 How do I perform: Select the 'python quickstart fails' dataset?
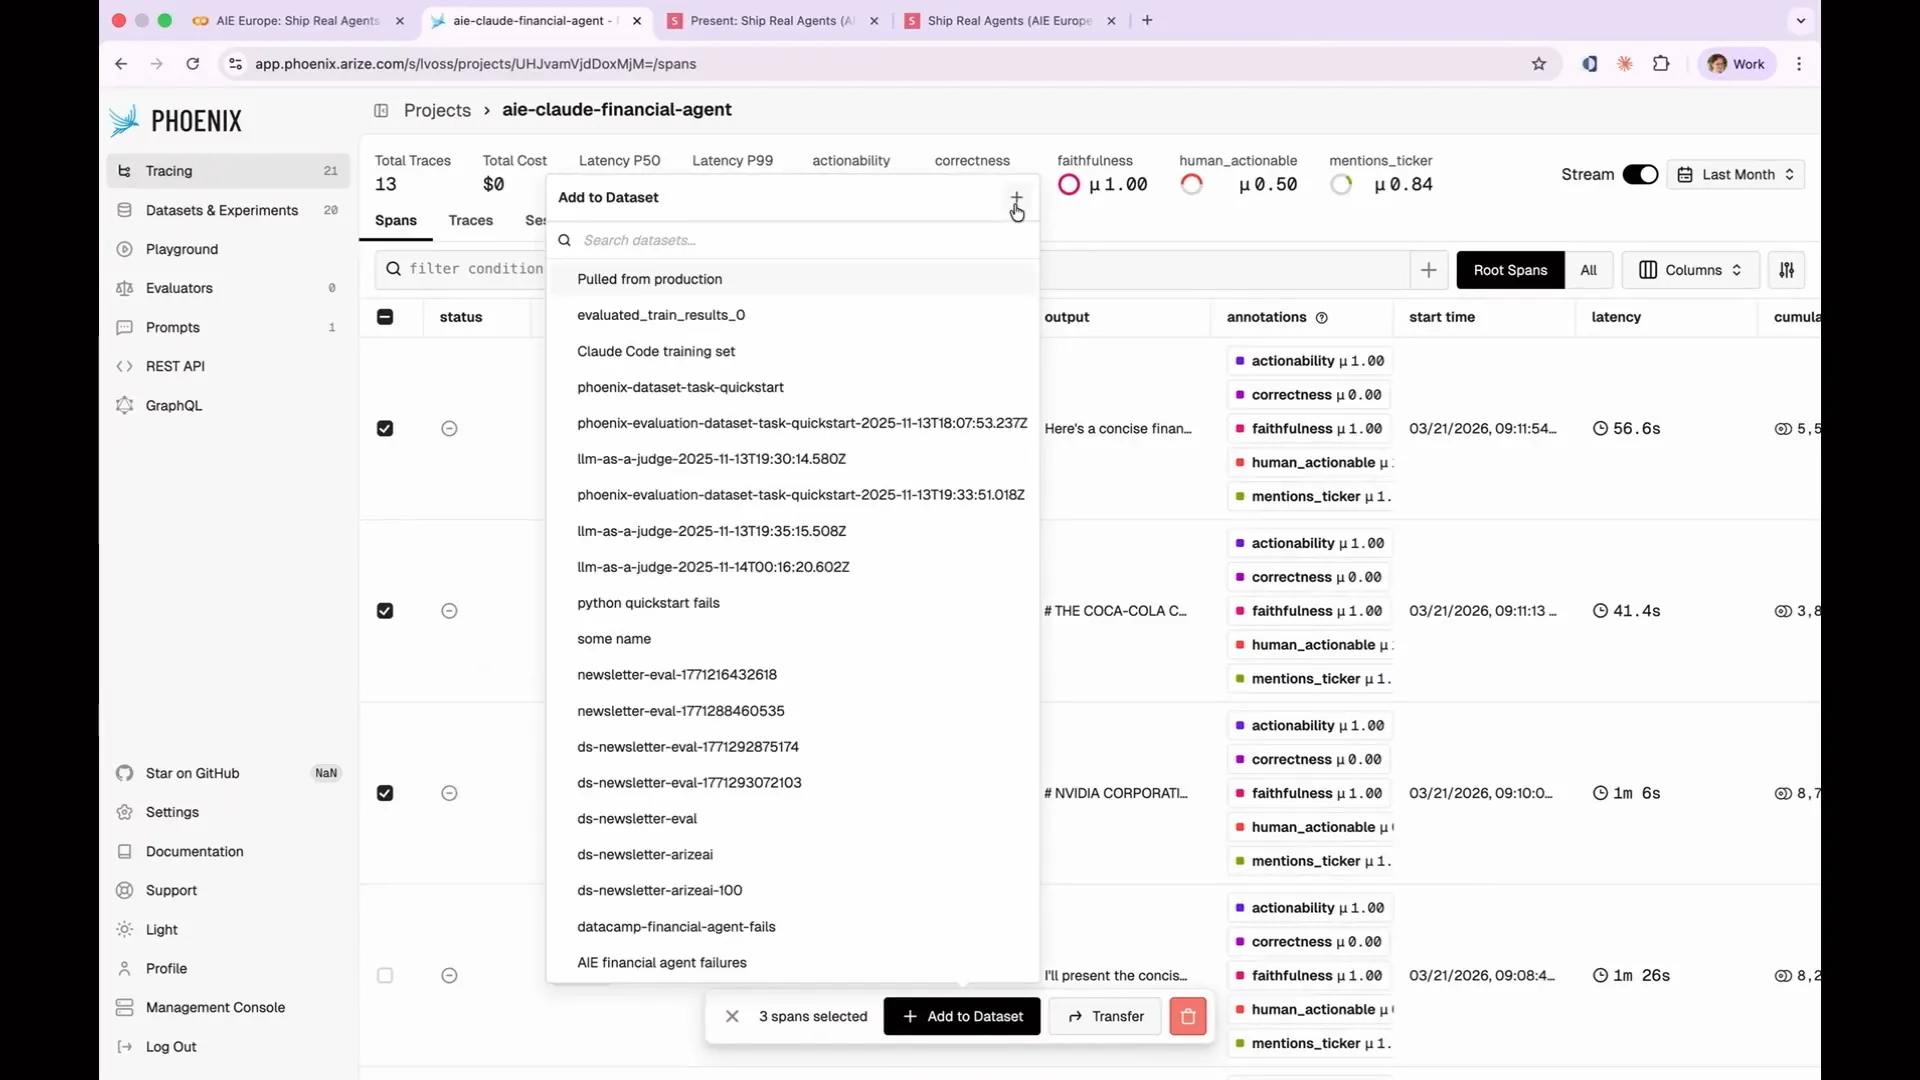pyautogui.click(x=793, y=603)
